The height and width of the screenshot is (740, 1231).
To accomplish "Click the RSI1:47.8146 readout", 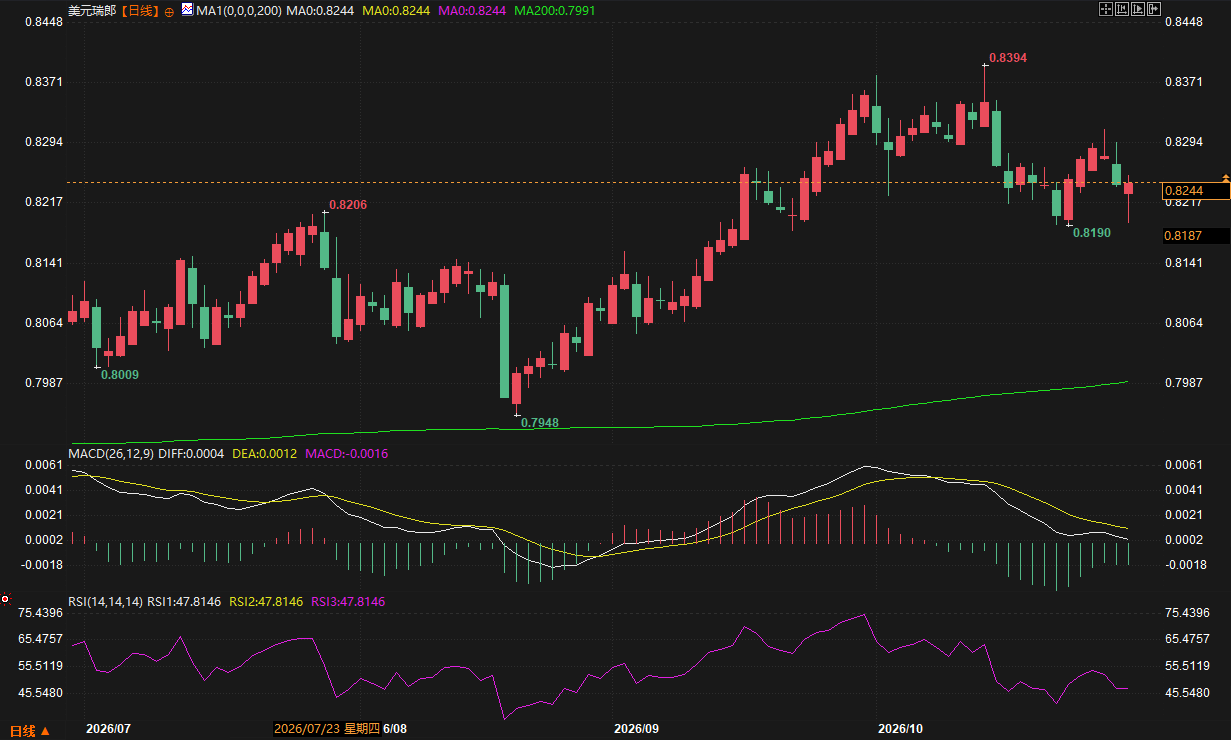I will click(185, 602).
